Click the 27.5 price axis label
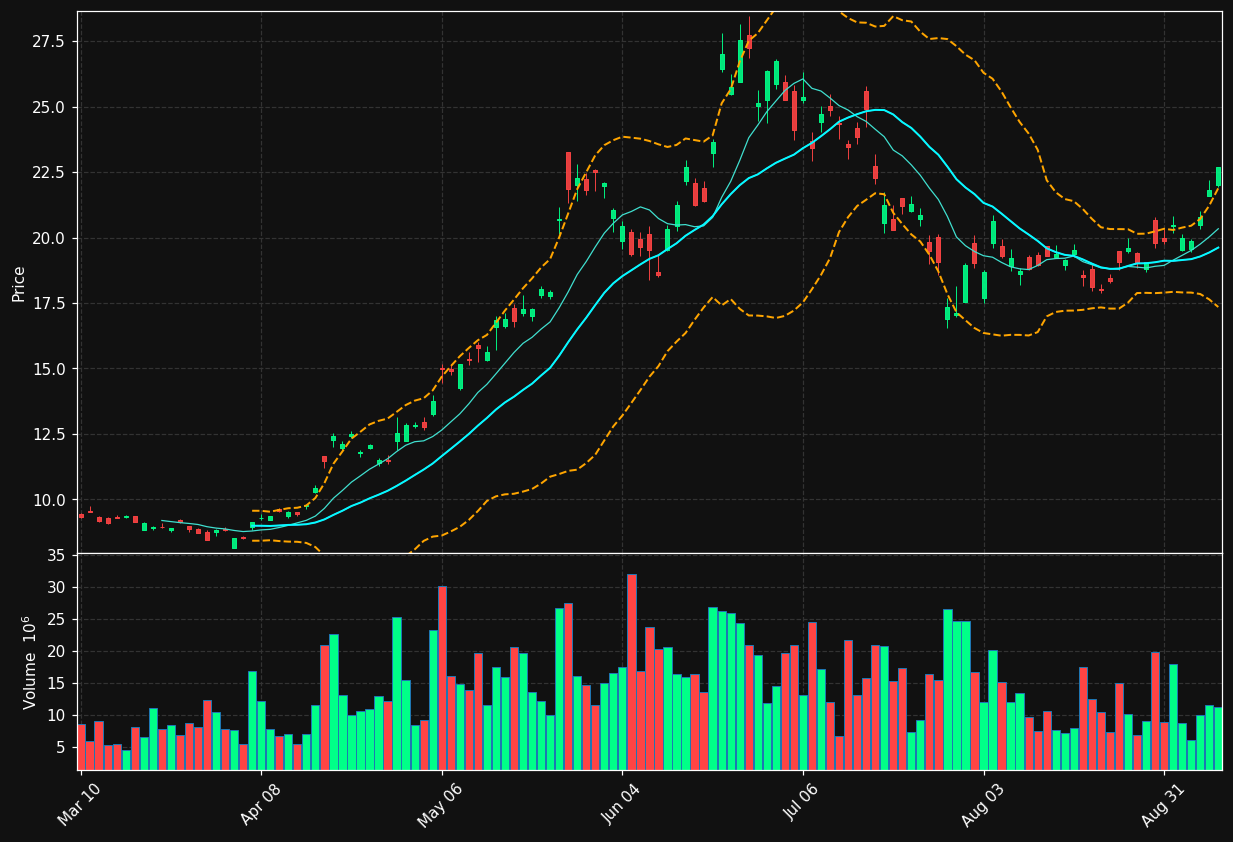Image resolution: width=1233 pixels, height=842 pixels. coord(50,41)
